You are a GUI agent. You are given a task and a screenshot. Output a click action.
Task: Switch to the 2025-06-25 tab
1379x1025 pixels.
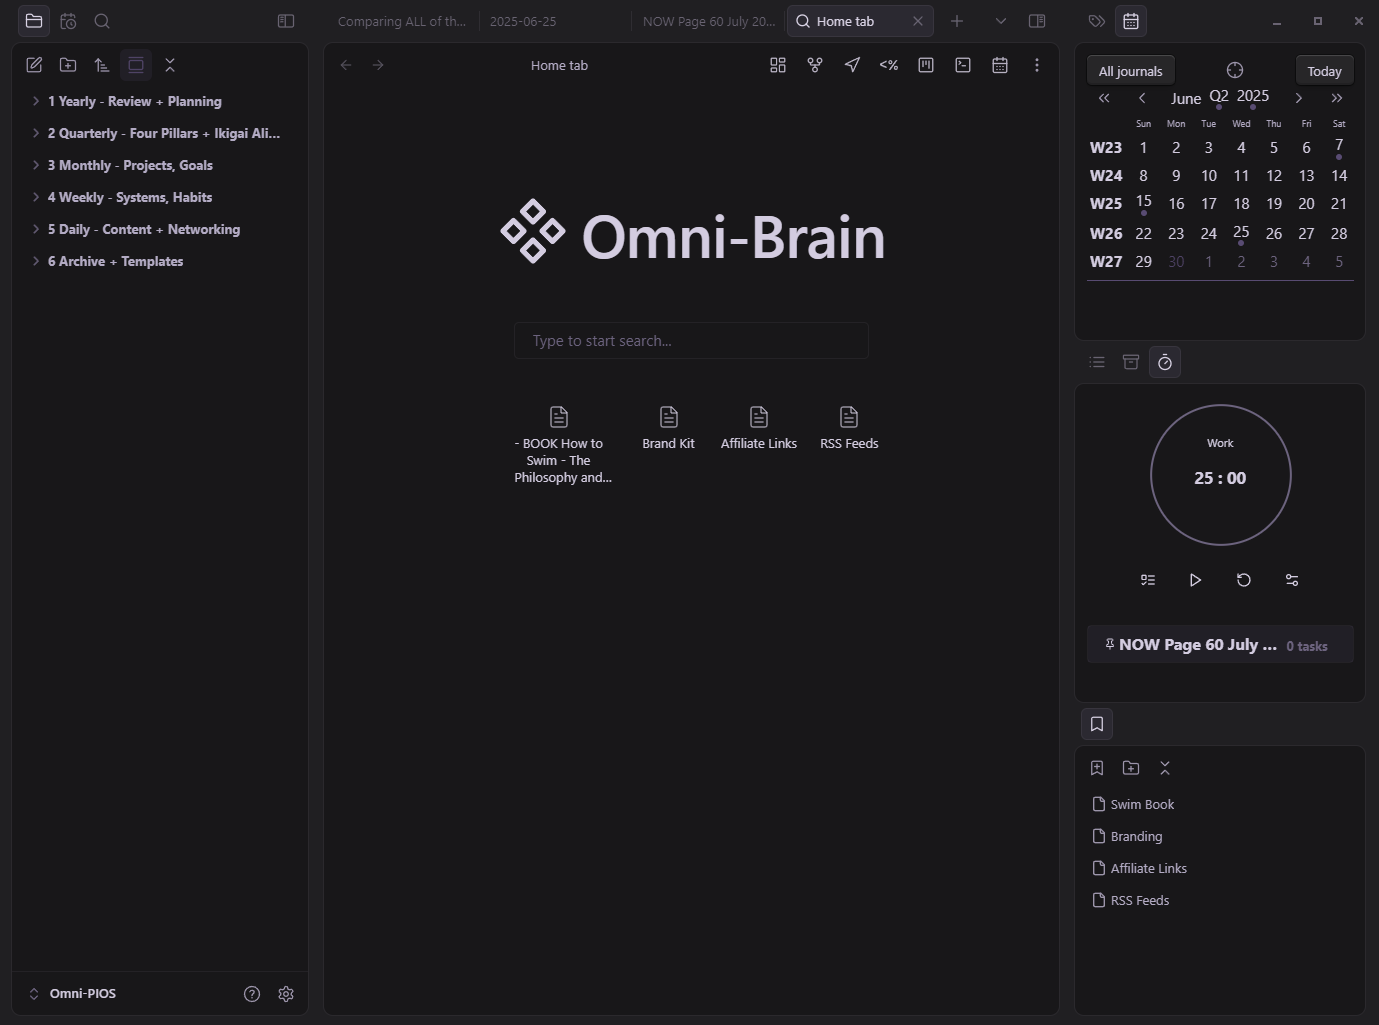click(x=523, y=21)
